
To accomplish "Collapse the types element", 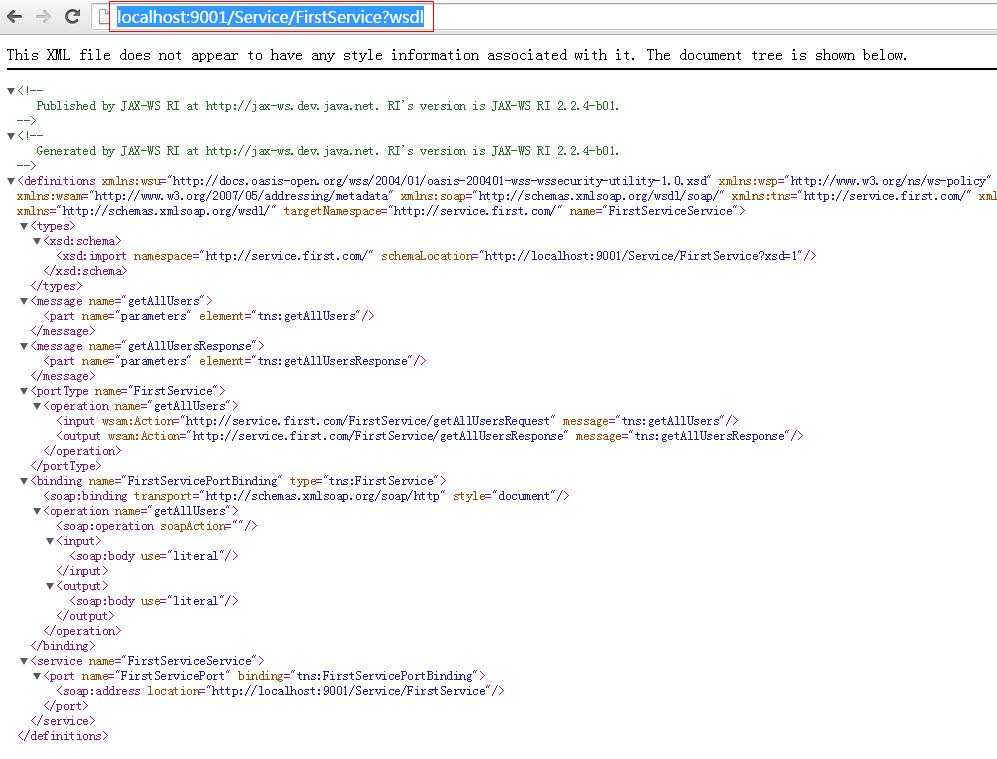I will (x=24, y=226).
